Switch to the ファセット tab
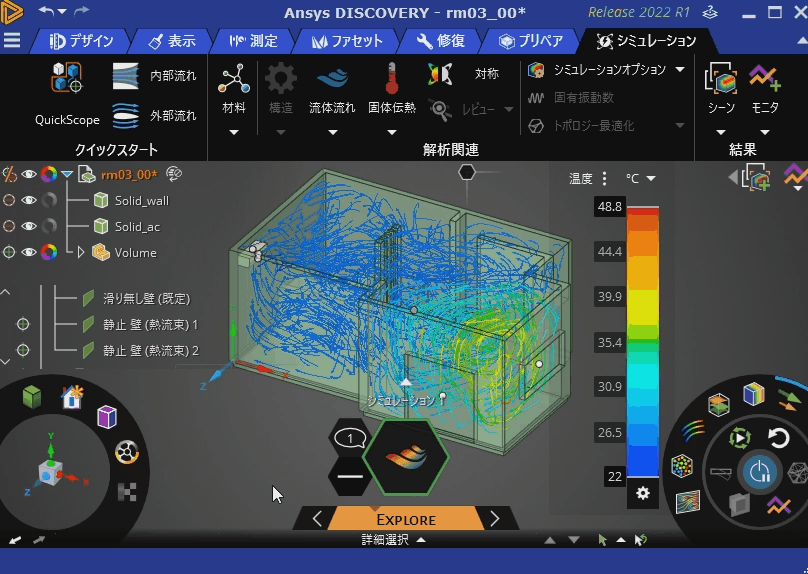This screenshot has height=574, width=808. pos(347,41)
